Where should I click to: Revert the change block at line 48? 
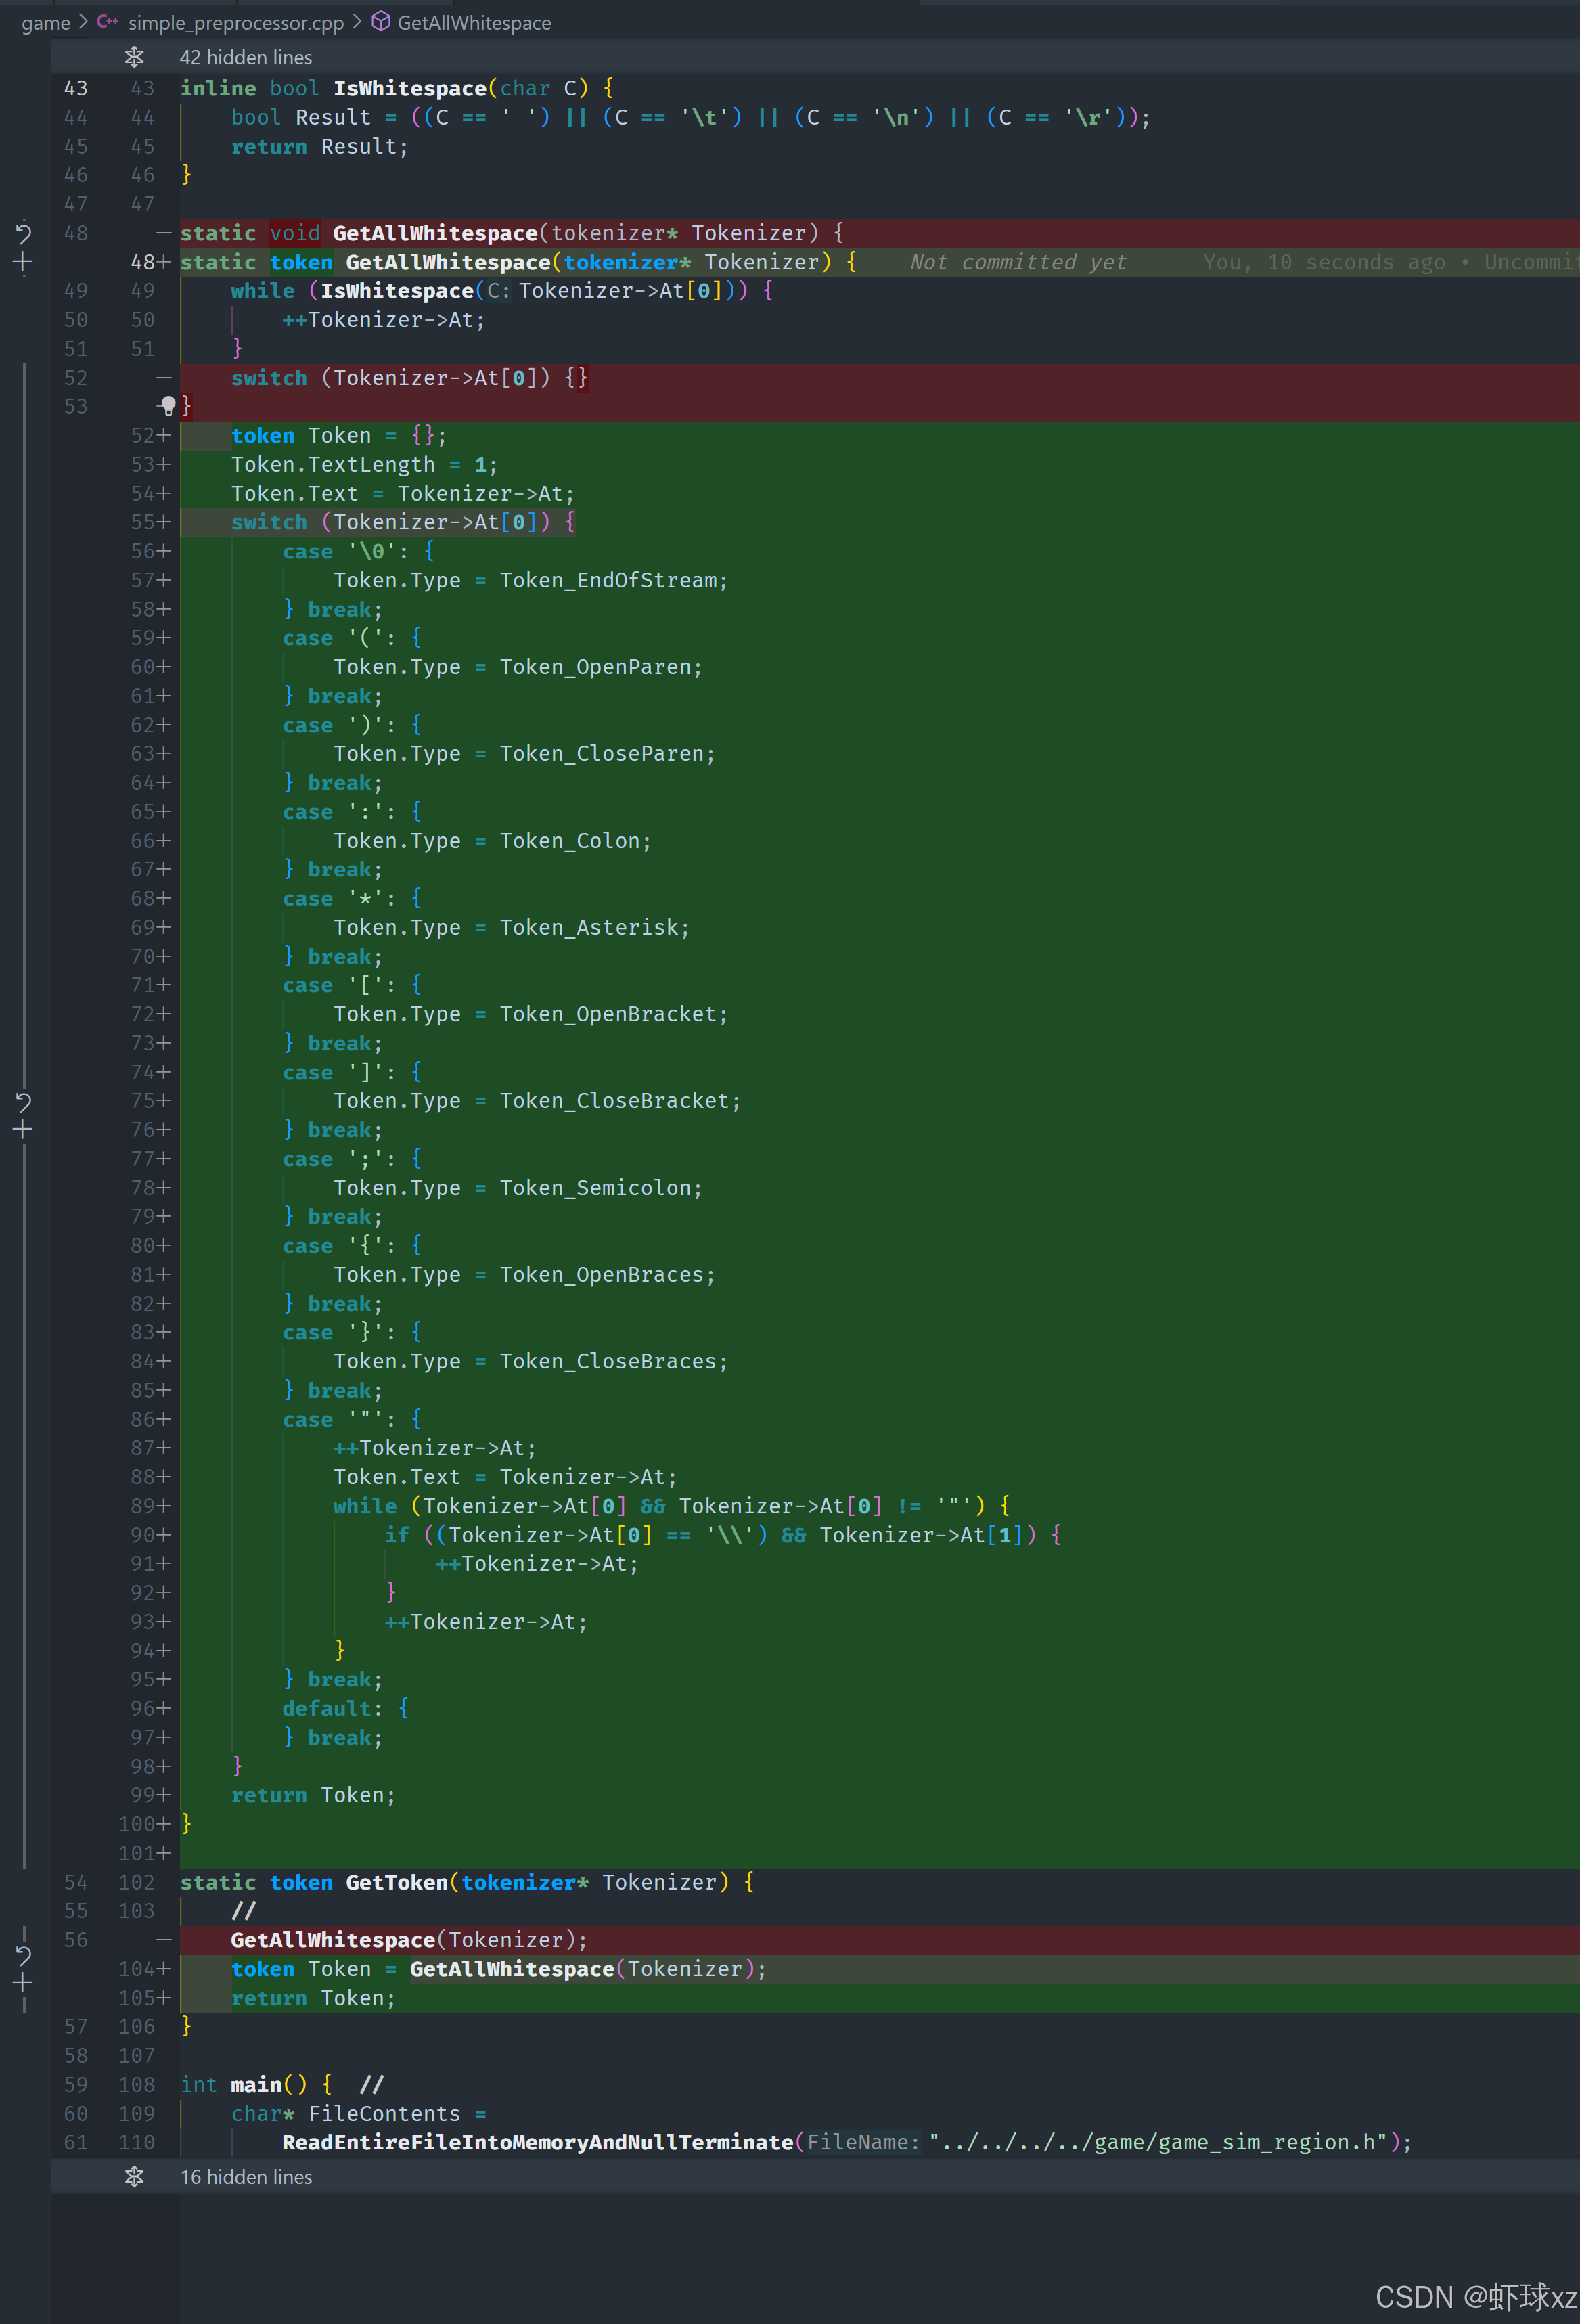tap(23, 234)
